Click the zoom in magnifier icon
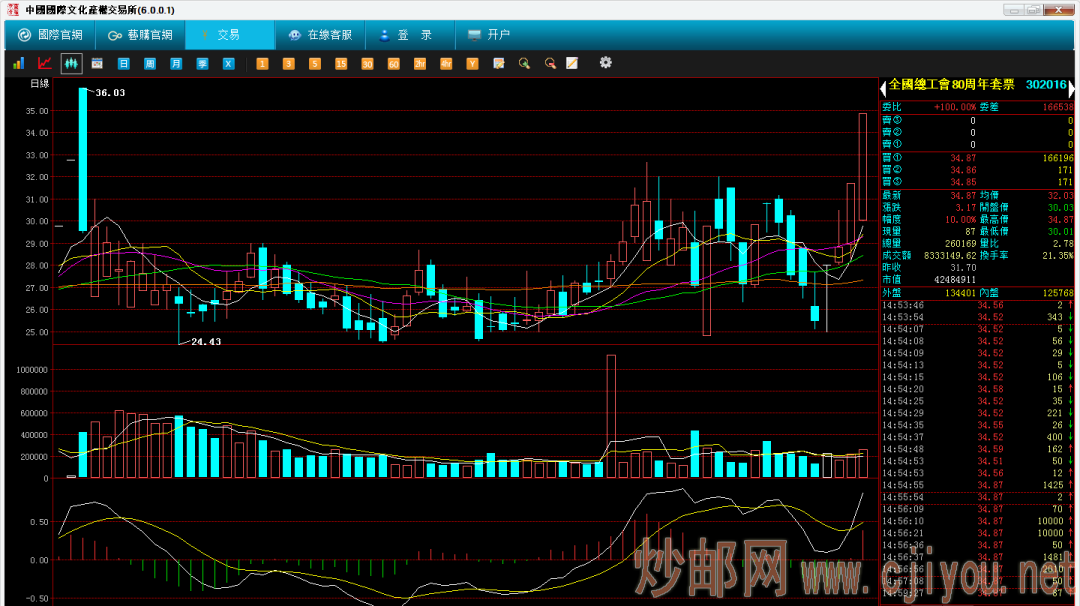Image resolution: width=1080 pixels, height=606 pixels. [523, 63]
